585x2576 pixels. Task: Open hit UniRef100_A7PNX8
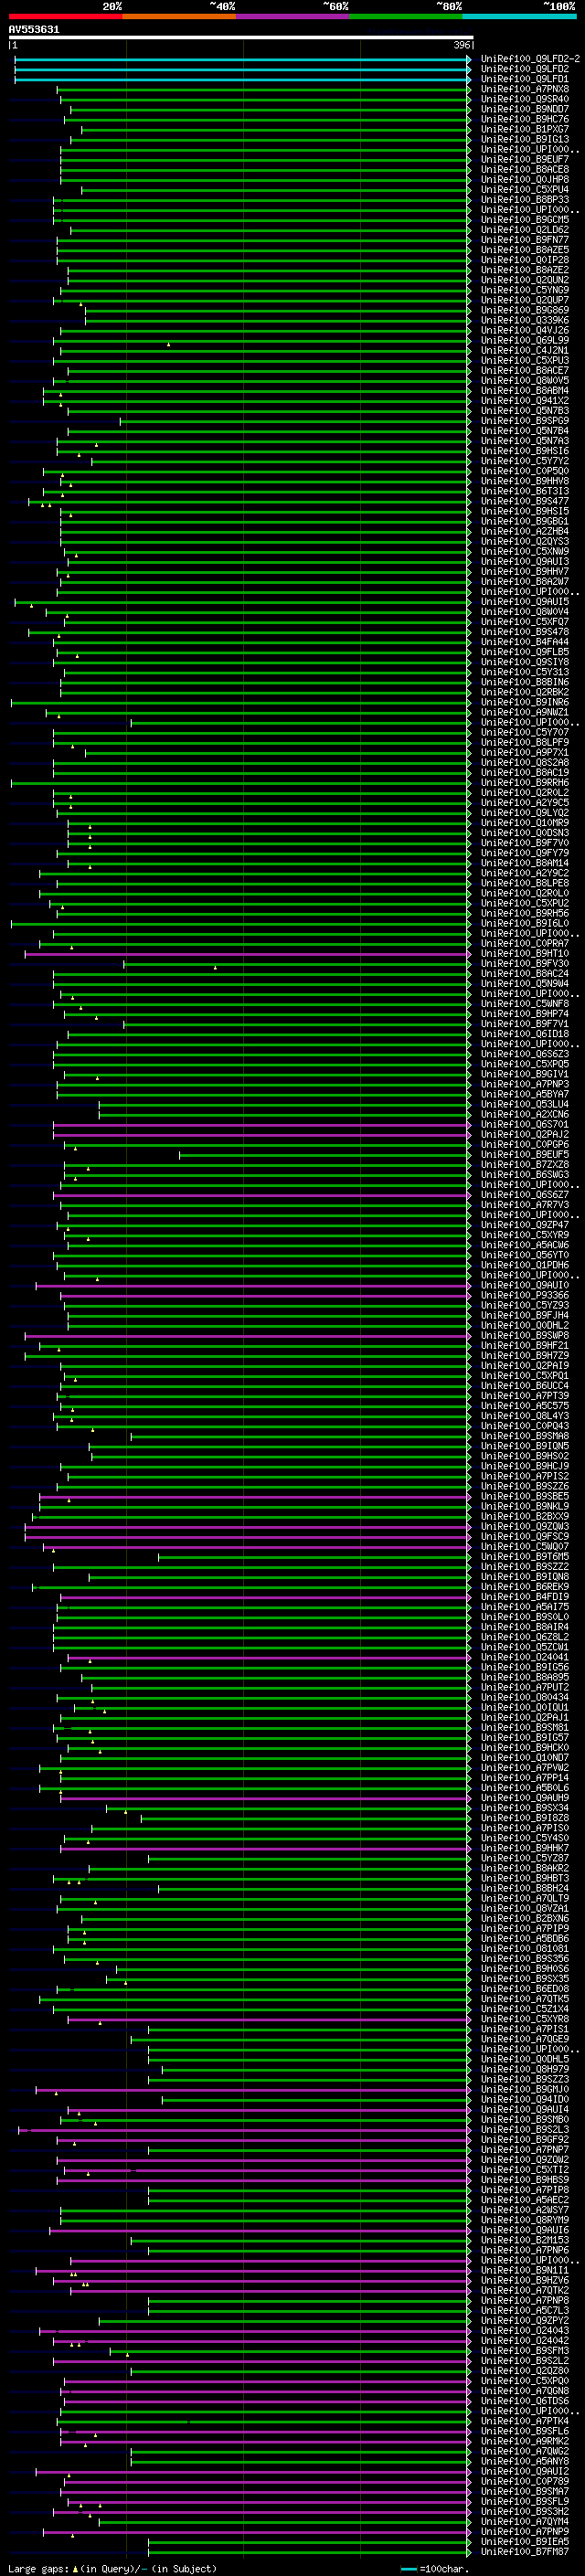(525, 89)
